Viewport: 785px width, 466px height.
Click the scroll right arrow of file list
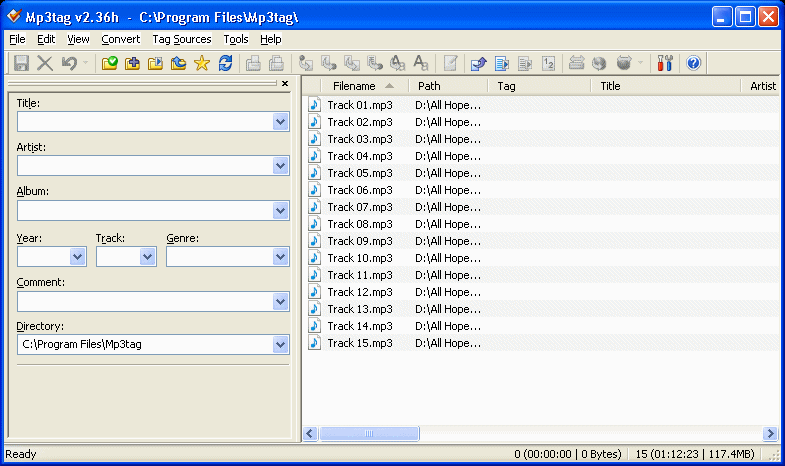[x=770, y=433]
